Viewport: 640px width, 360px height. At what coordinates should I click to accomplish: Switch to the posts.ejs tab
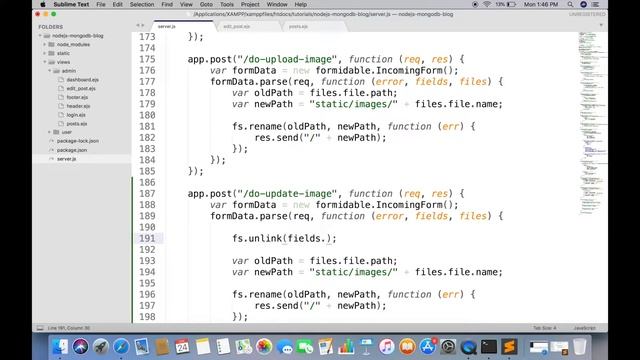[313, 26]
